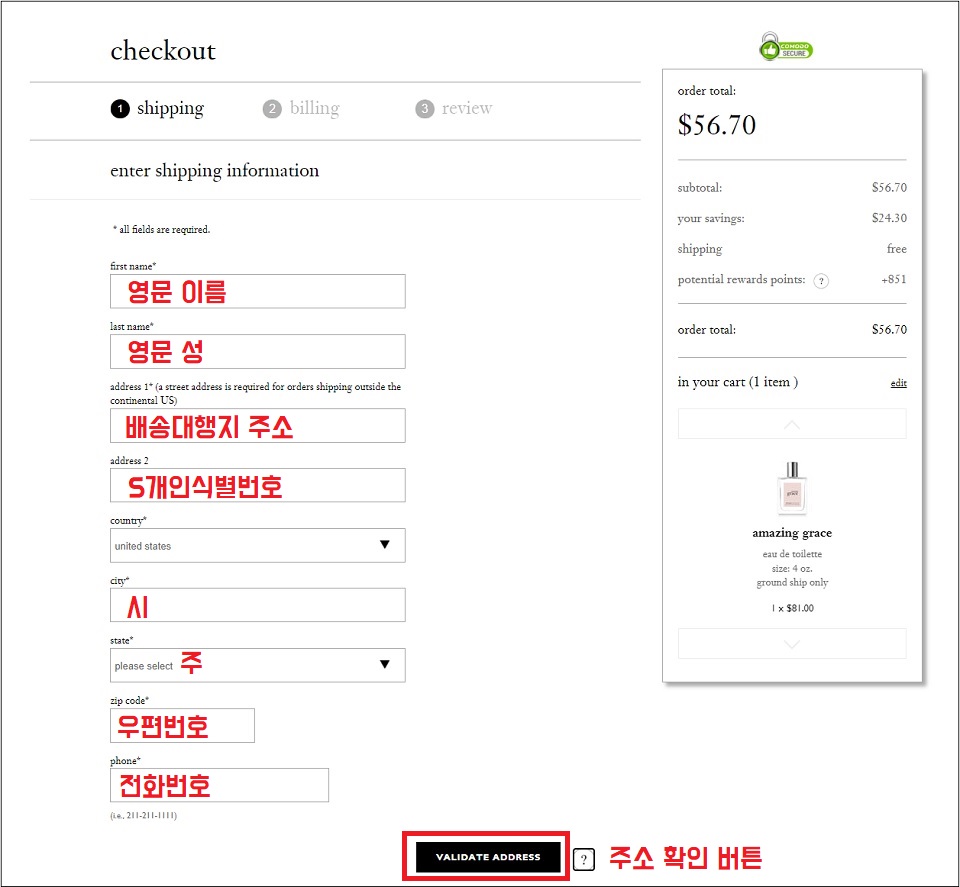This screenshot has width=960, height=887.
Task: Open help icon beside Validate Address
Action: pyautogui.click(x=584, y=859)
